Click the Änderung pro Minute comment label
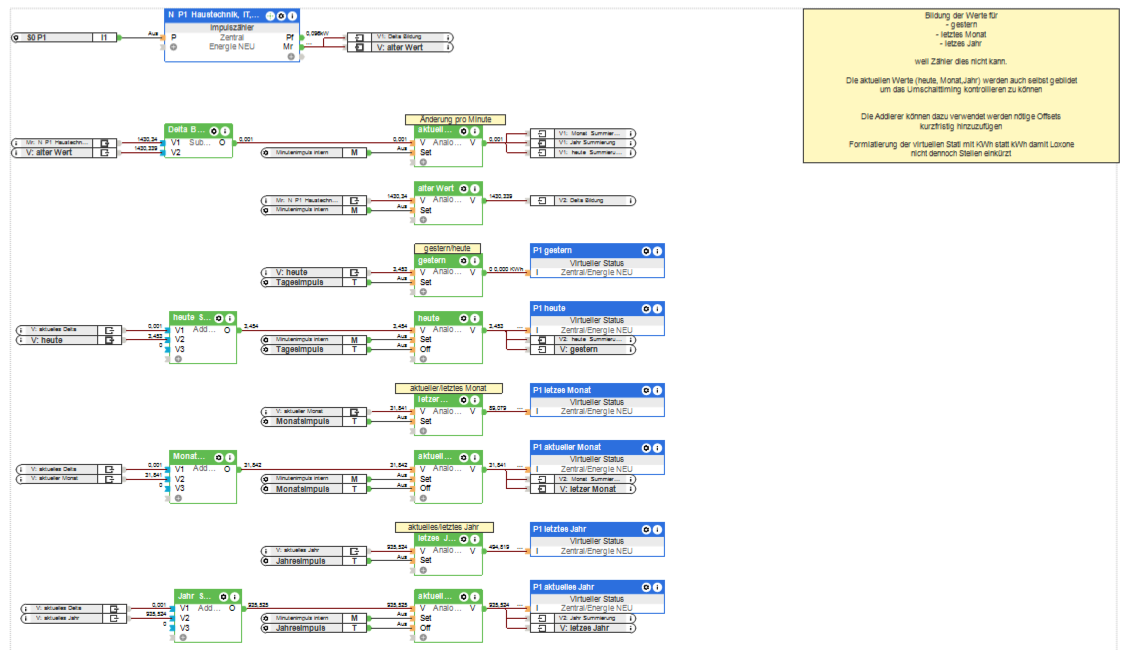 pyautogui.click(x=455, y=119)
